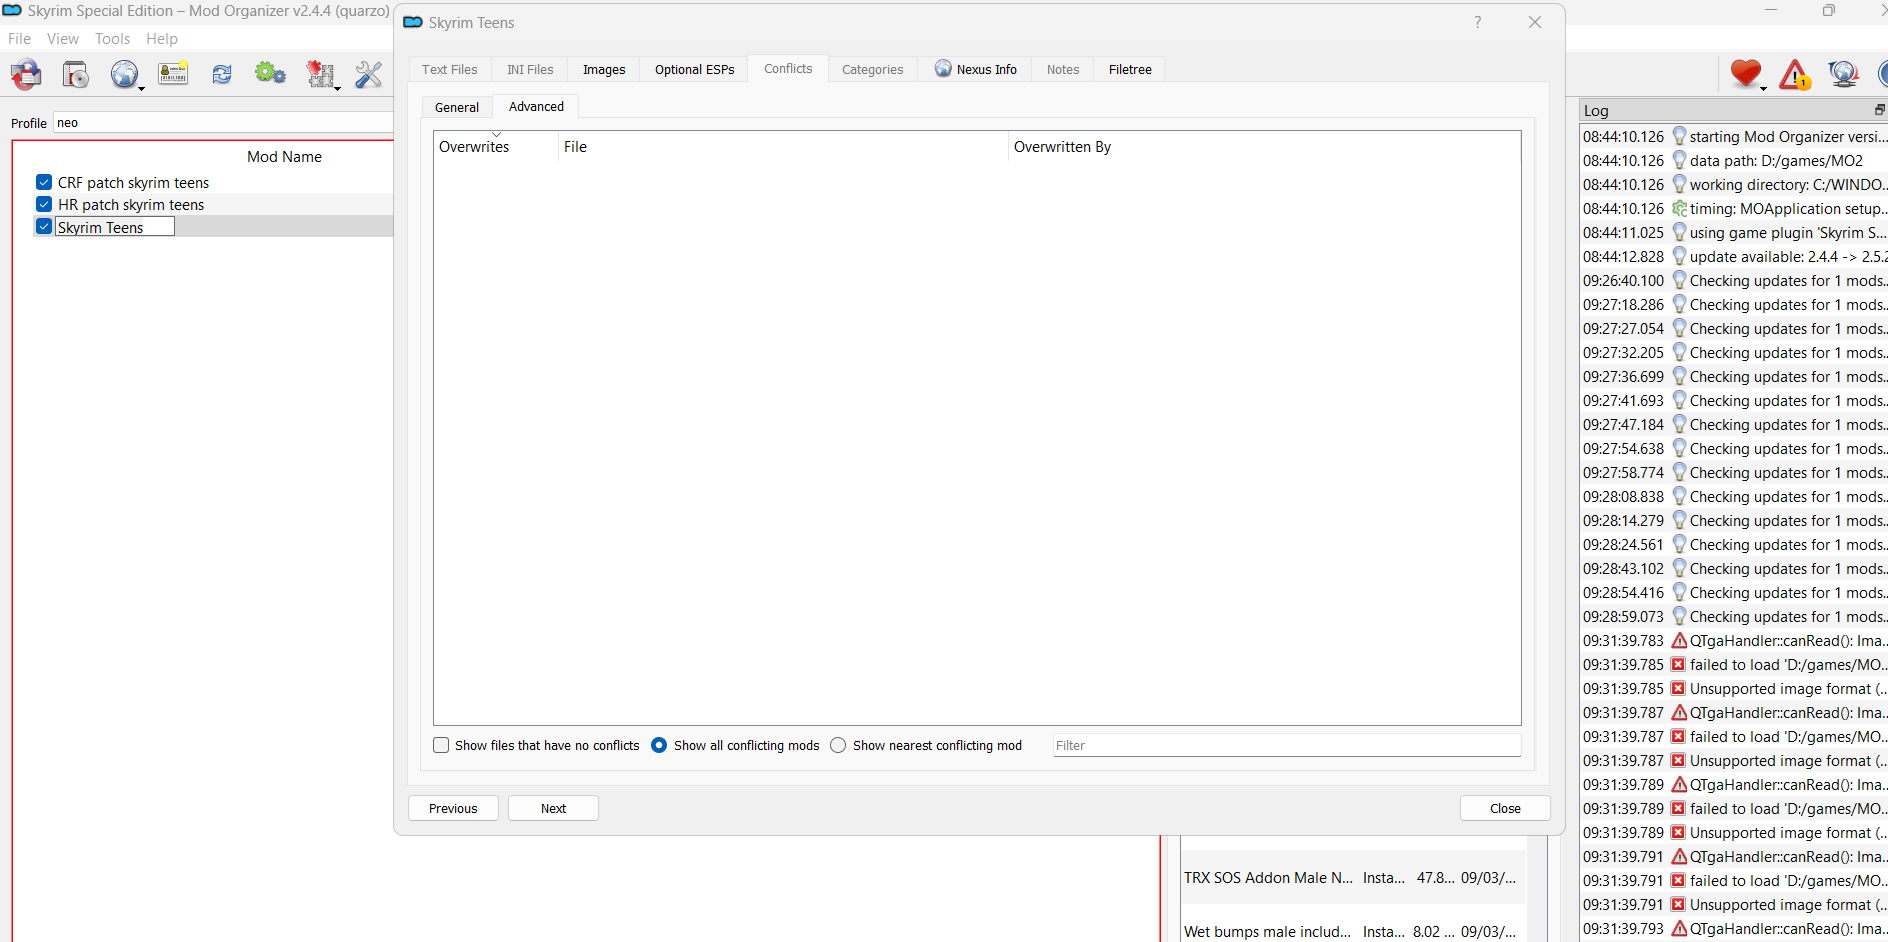Click log entry data path D:/games/MO2
The width and height of the screenshot is (1888, 942).
[x=1734, y=161]
